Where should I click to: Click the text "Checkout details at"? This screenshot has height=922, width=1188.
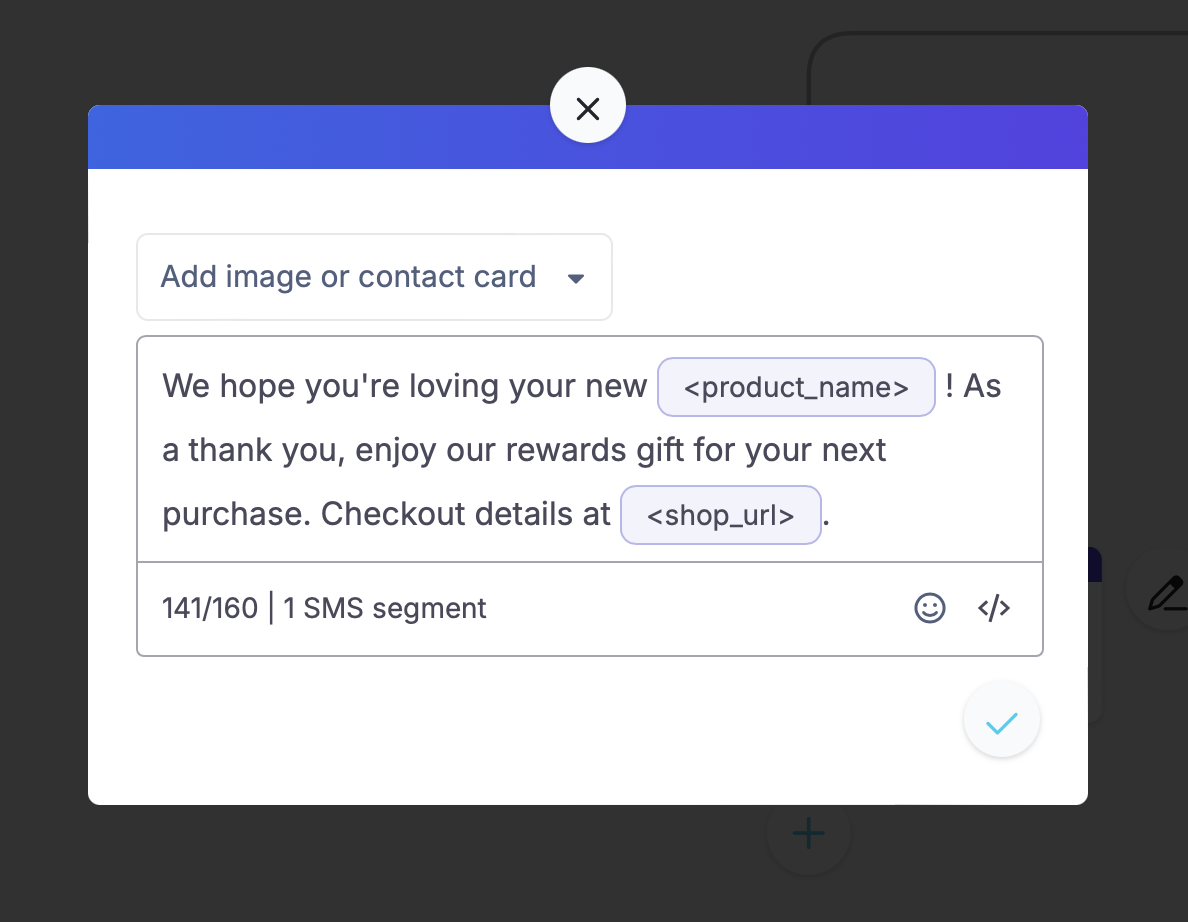pos(465,514)
